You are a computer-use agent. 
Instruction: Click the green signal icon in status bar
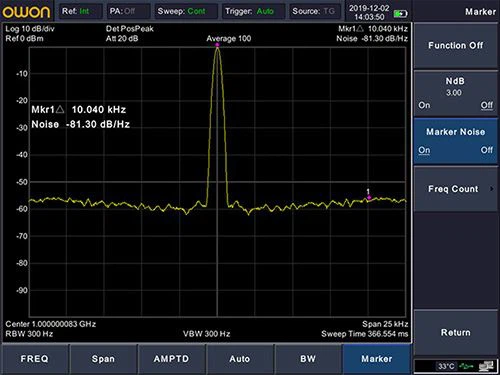click(466, 366)
